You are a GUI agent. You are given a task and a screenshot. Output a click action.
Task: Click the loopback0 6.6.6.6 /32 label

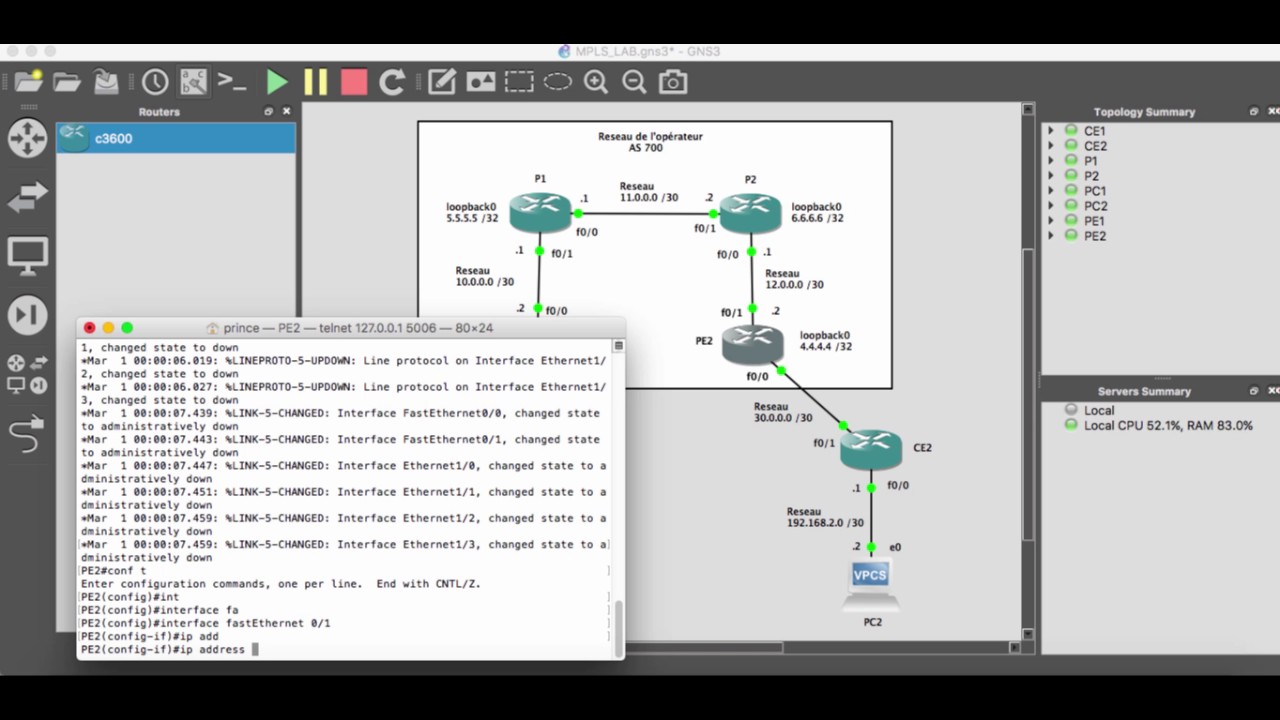[817, 213]
